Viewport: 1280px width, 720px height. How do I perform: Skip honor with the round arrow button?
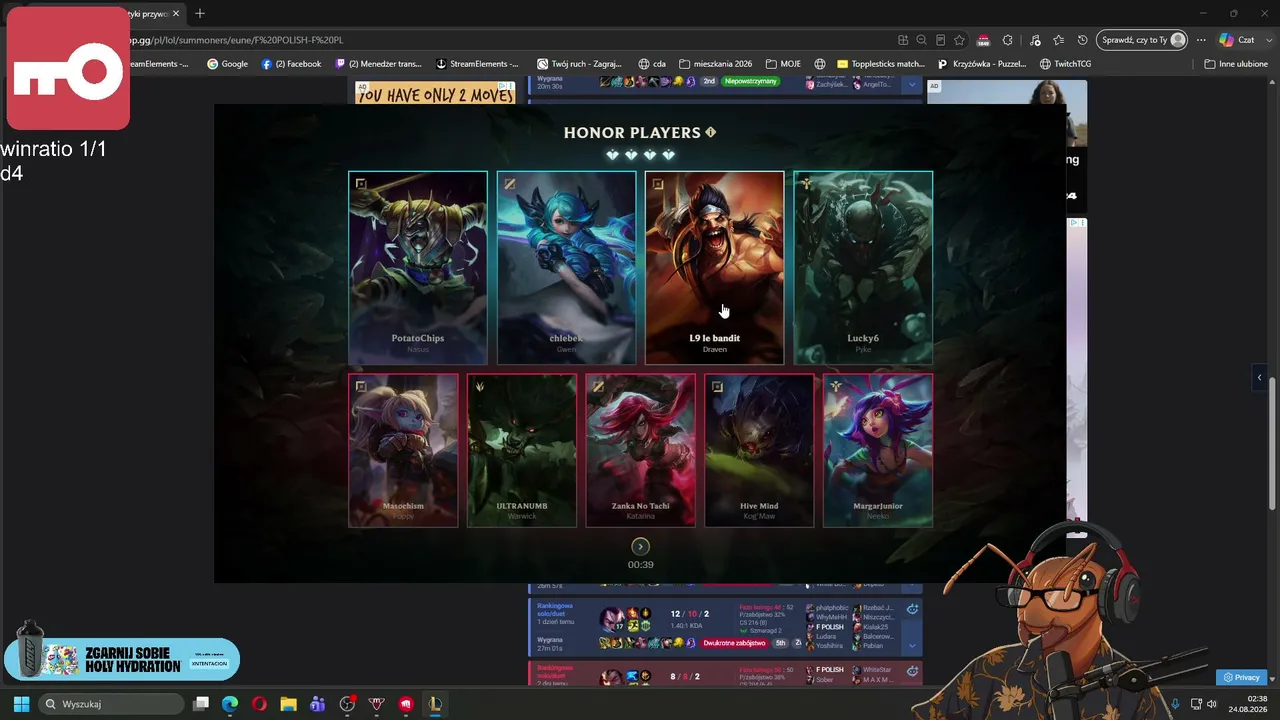click(x=640, y=546)
